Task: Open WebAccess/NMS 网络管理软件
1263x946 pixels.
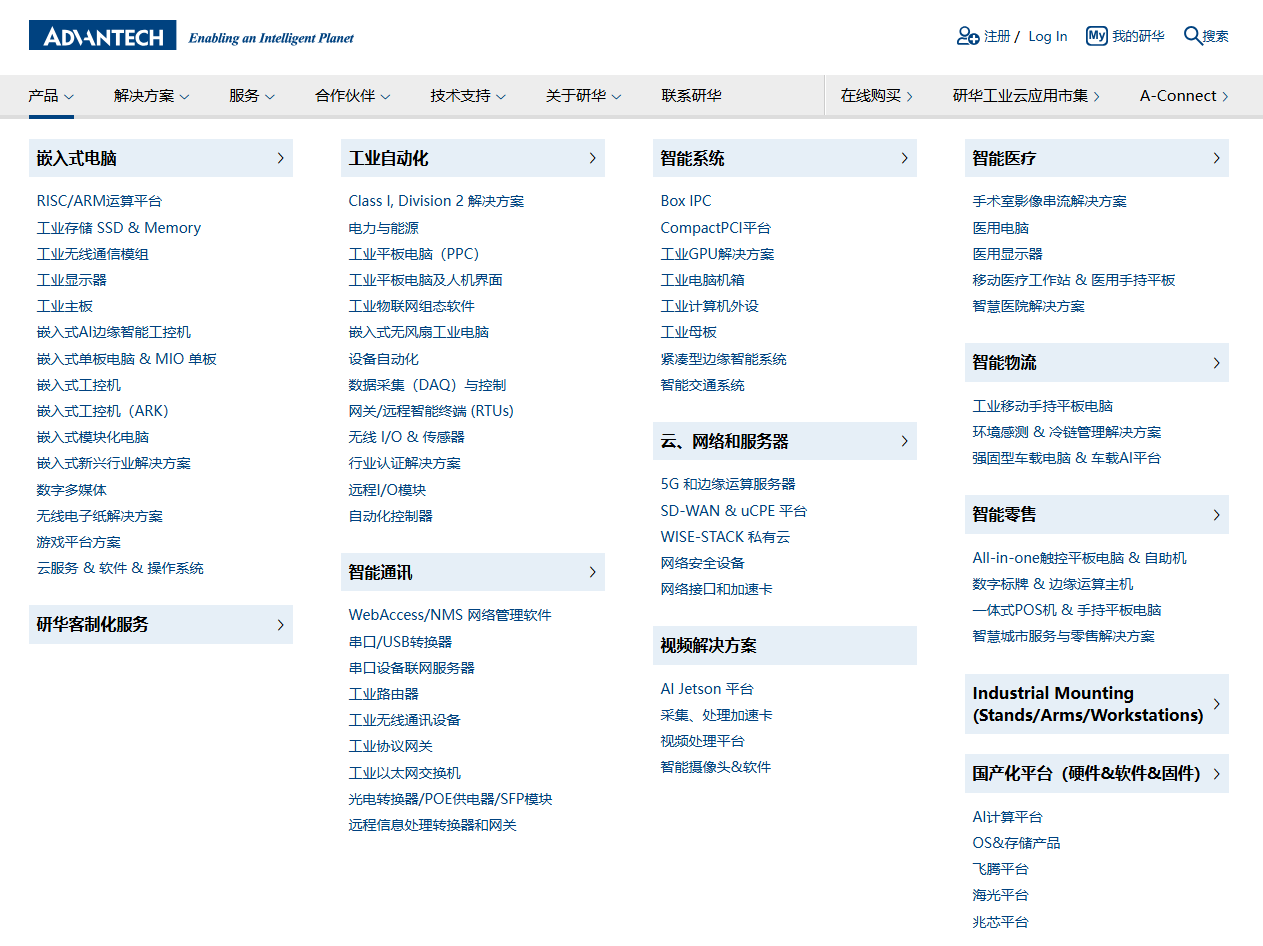Action: click(x=450, y=615)
